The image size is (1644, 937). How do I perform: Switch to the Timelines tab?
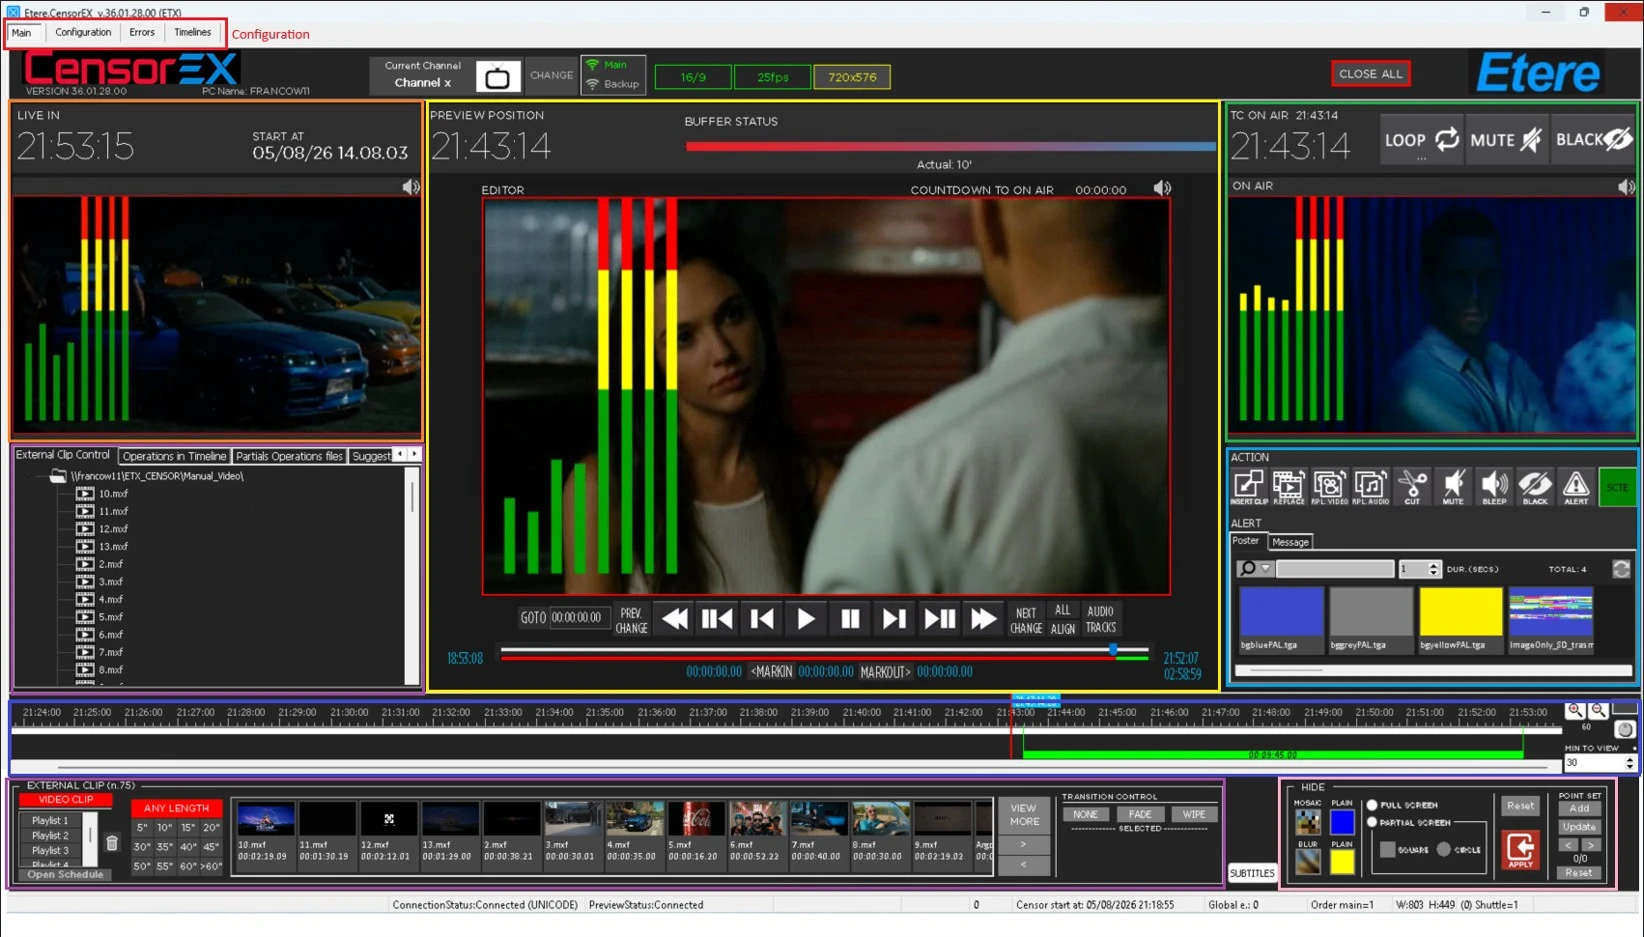(193, 32)
